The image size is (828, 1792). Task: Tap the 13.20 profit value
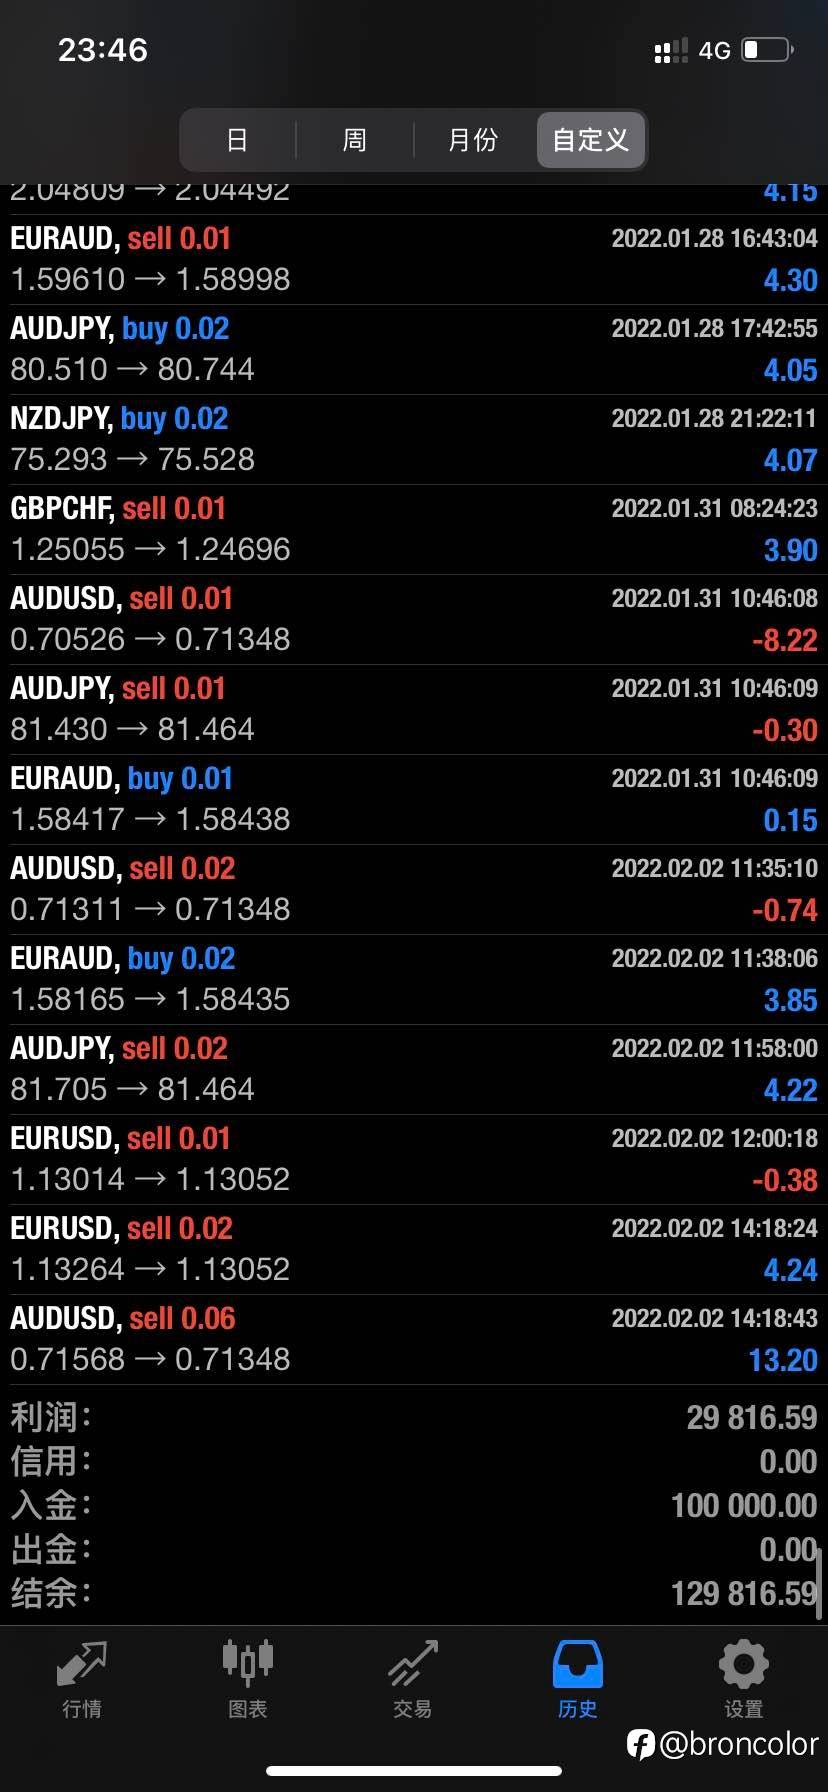[783, 1360]
